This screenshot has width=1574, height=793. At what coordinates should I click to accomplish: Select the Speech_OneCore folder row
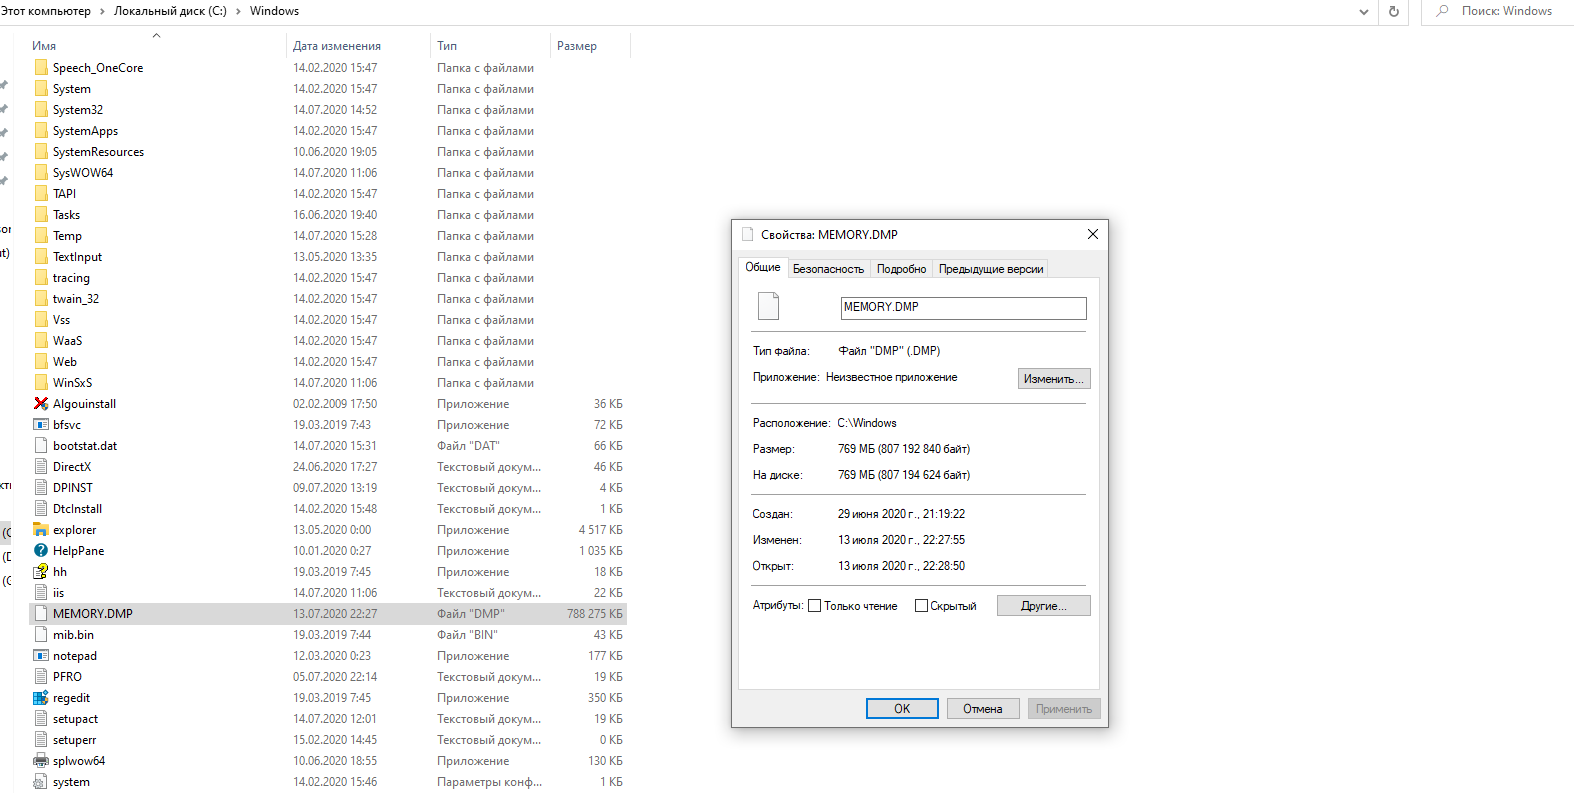(328, 68)
